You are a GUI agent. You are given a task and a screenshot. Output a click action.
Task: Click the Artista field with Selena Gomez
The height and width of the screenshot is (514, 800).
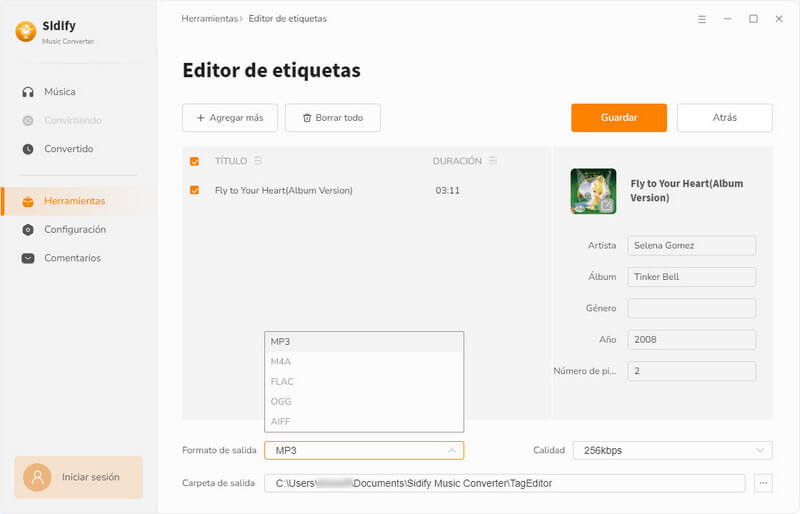[x=691, y=246]
